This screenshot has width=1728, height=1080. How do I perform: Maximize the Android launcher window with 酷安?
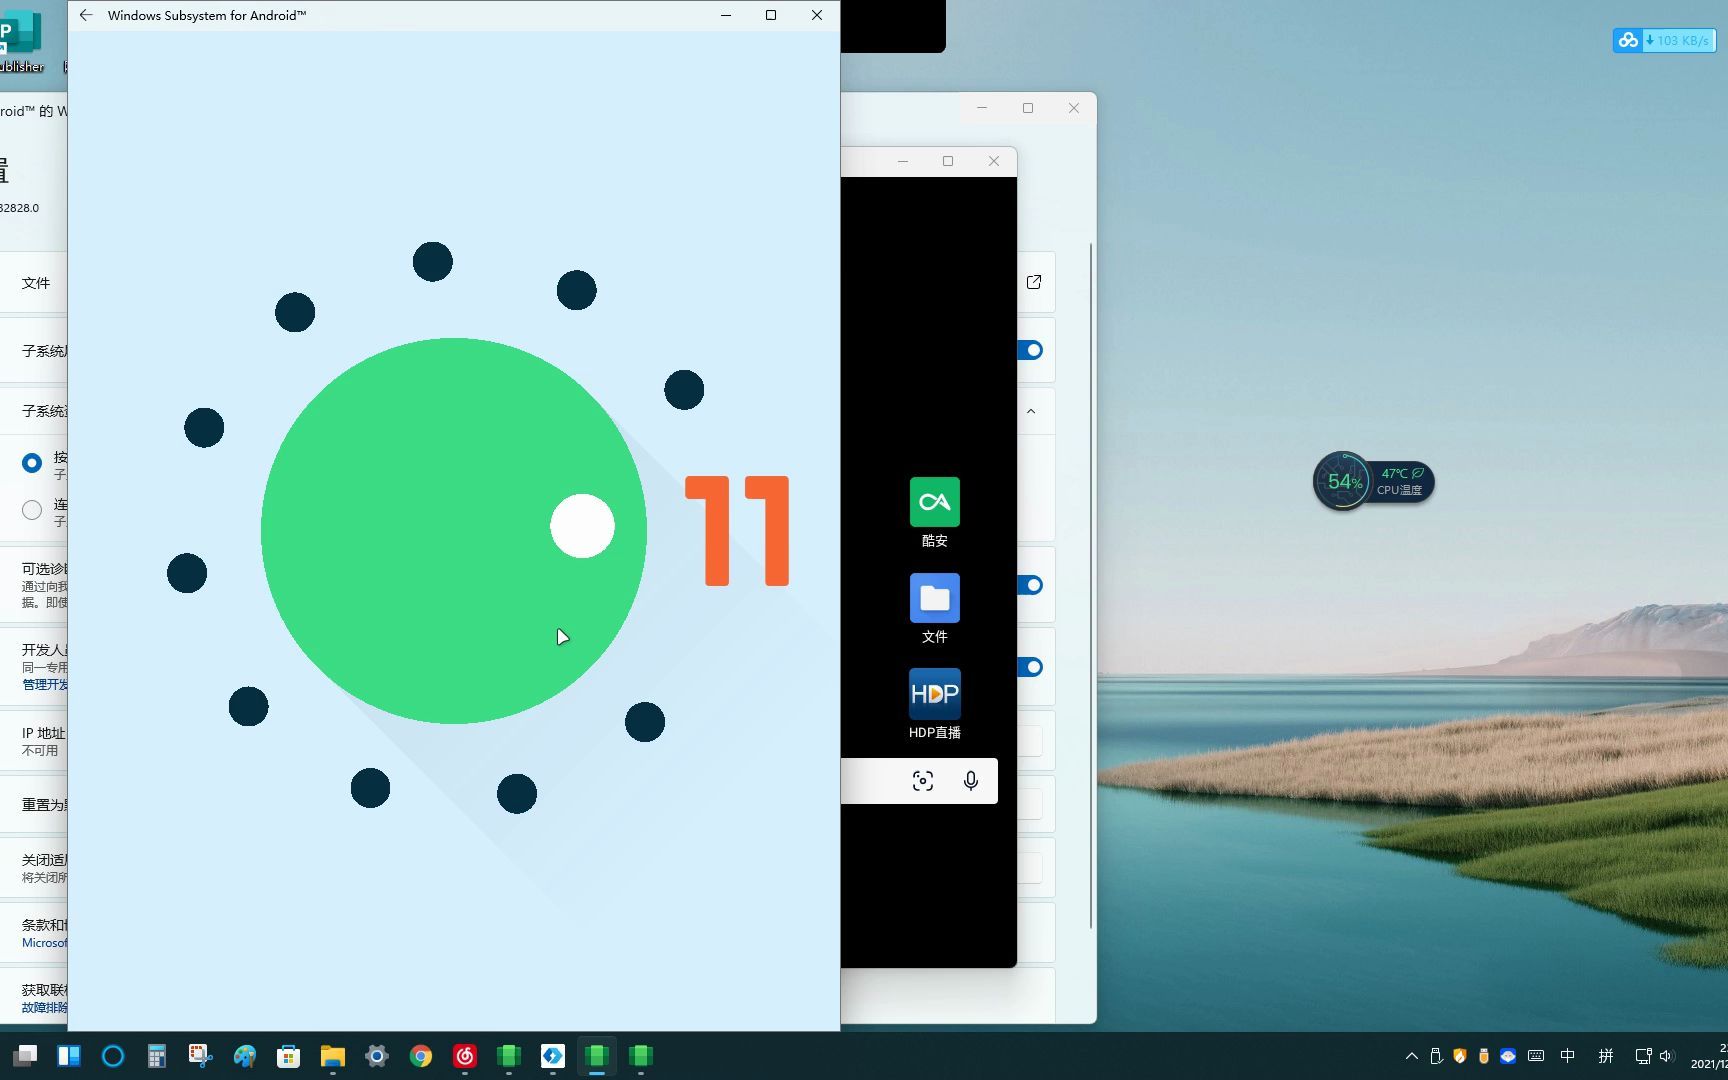click(x=948, y=161)
